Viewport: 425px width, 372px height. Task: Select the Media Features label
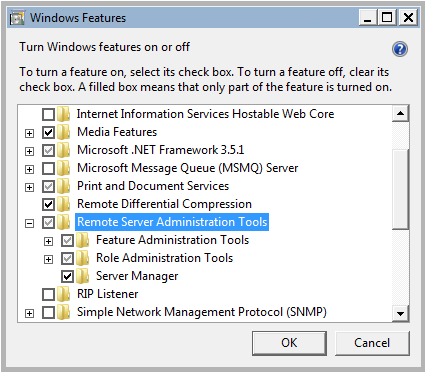[x=117, y=132]
